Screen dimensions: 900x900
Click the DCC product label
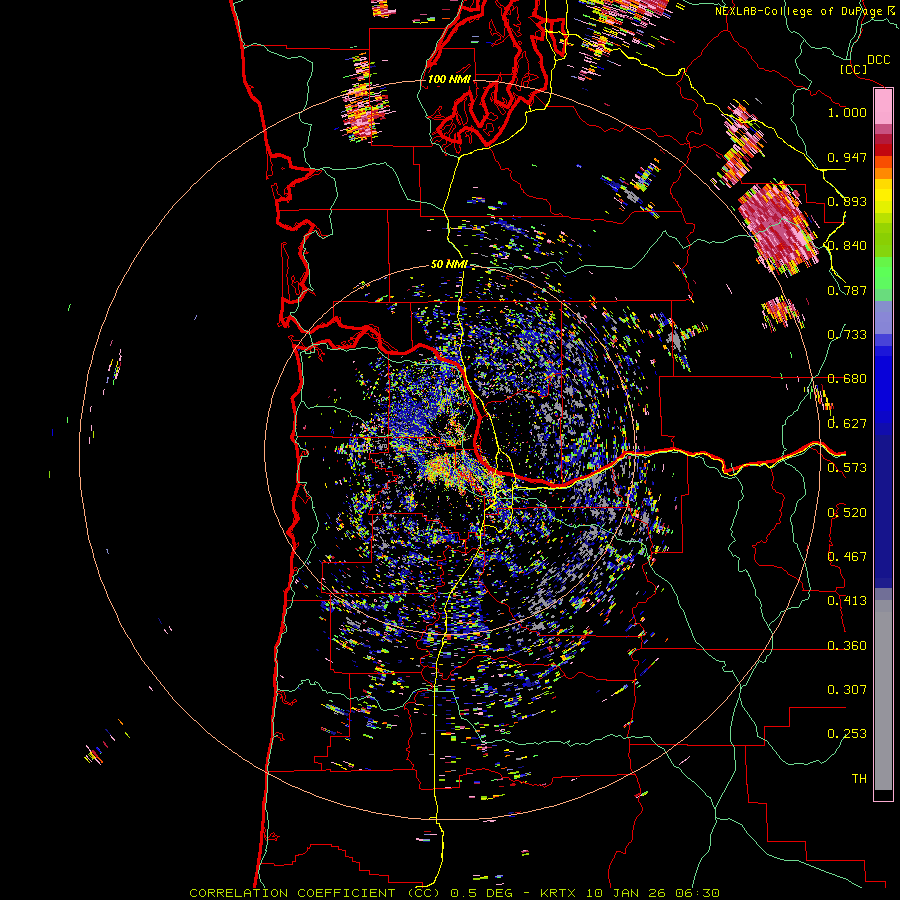[878, 60]
